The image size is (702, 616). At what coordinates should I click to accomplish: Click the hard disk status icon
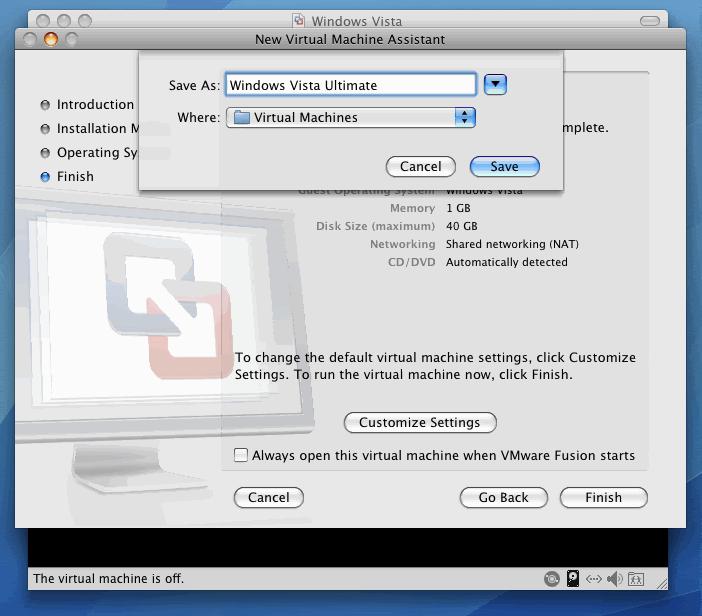pyautogui.click(x=573, y=578)
